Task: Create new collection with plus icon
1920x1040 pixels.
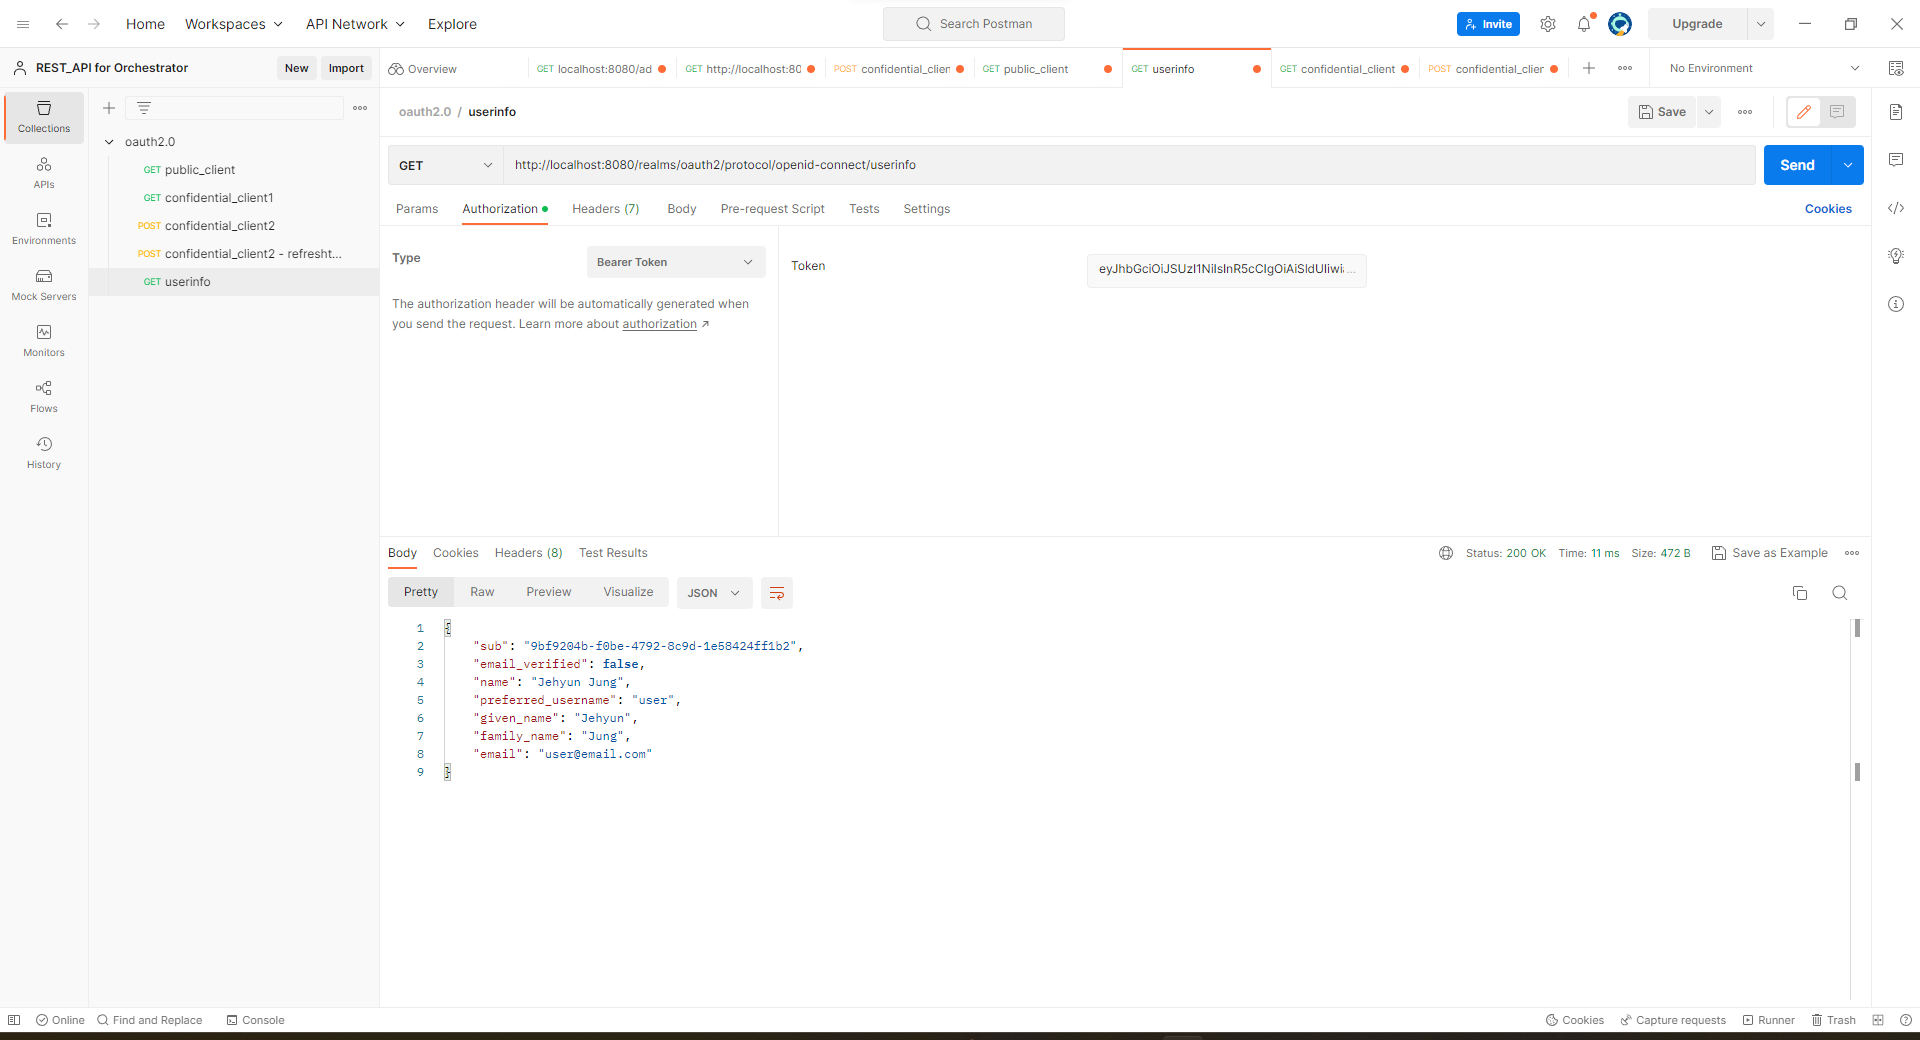Action: point(109,108)
